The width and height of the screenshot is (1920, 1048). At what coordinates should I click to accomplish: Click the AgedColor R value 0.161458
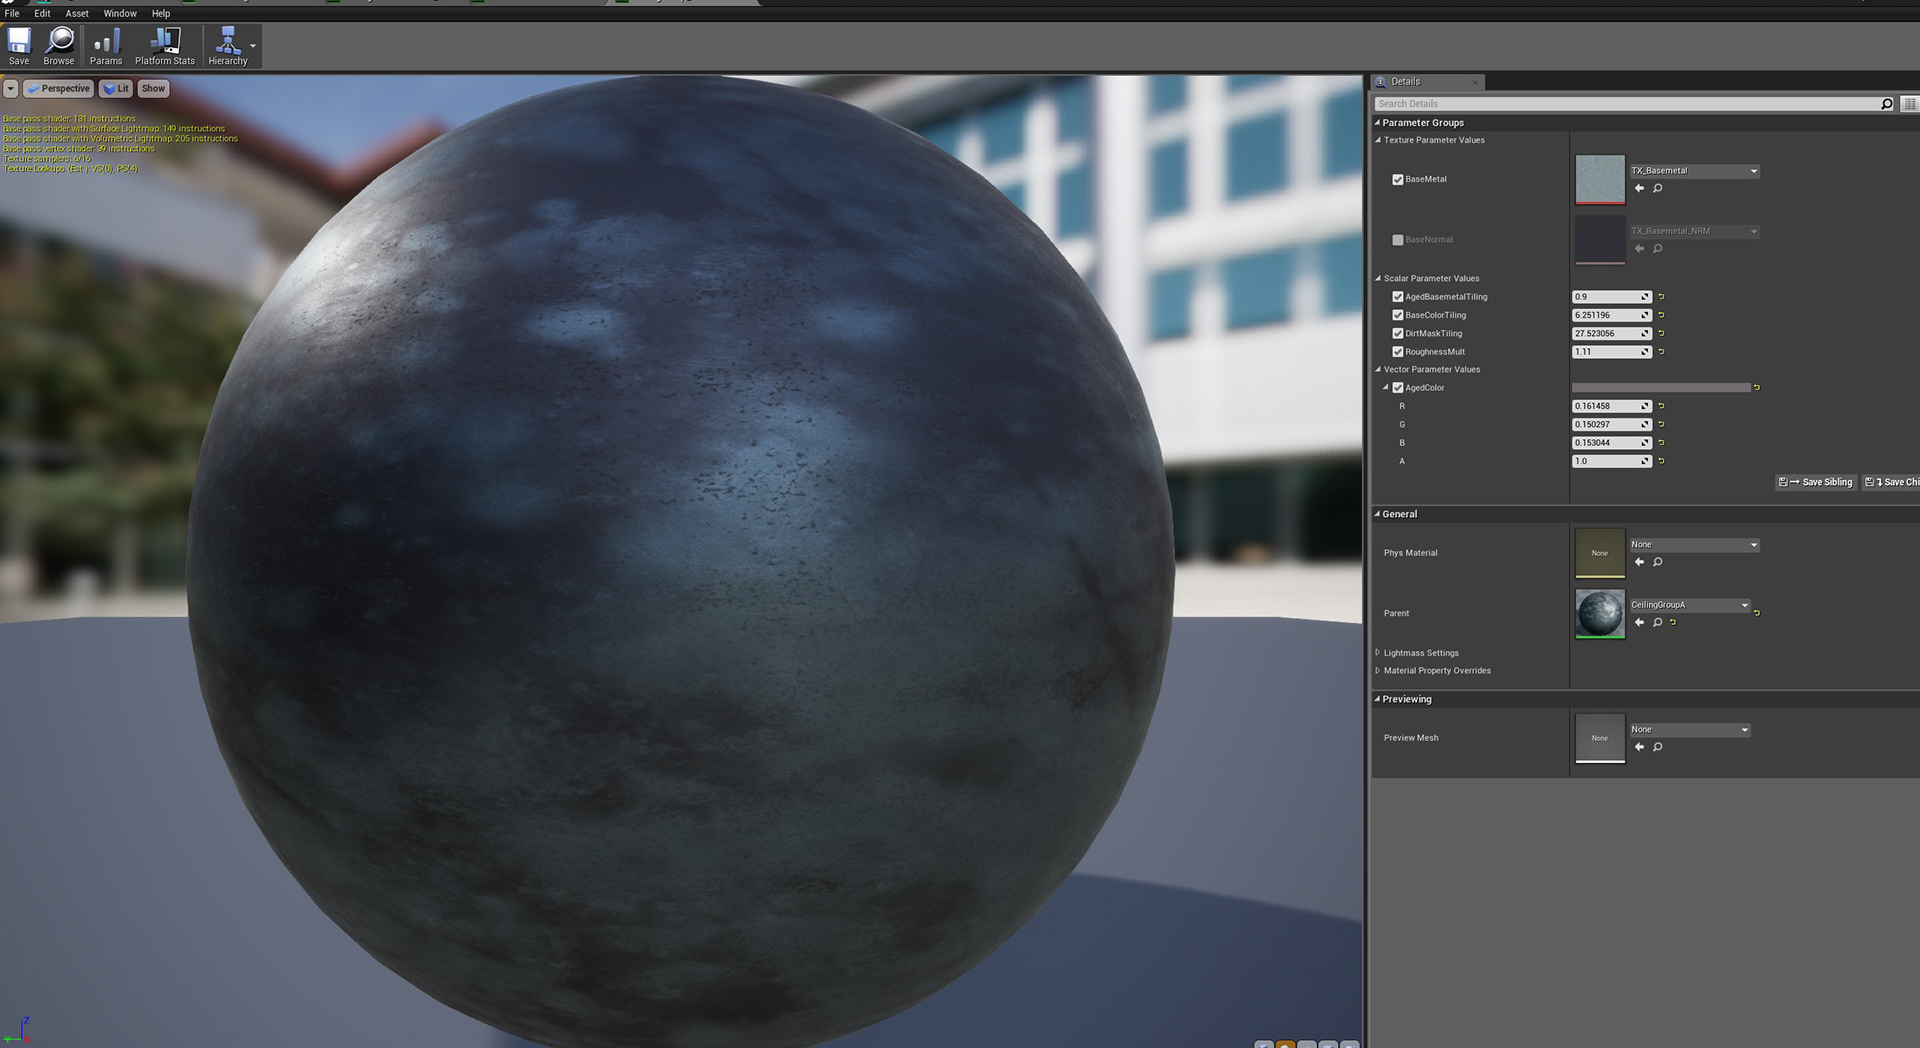click(x=1611, y=406)
